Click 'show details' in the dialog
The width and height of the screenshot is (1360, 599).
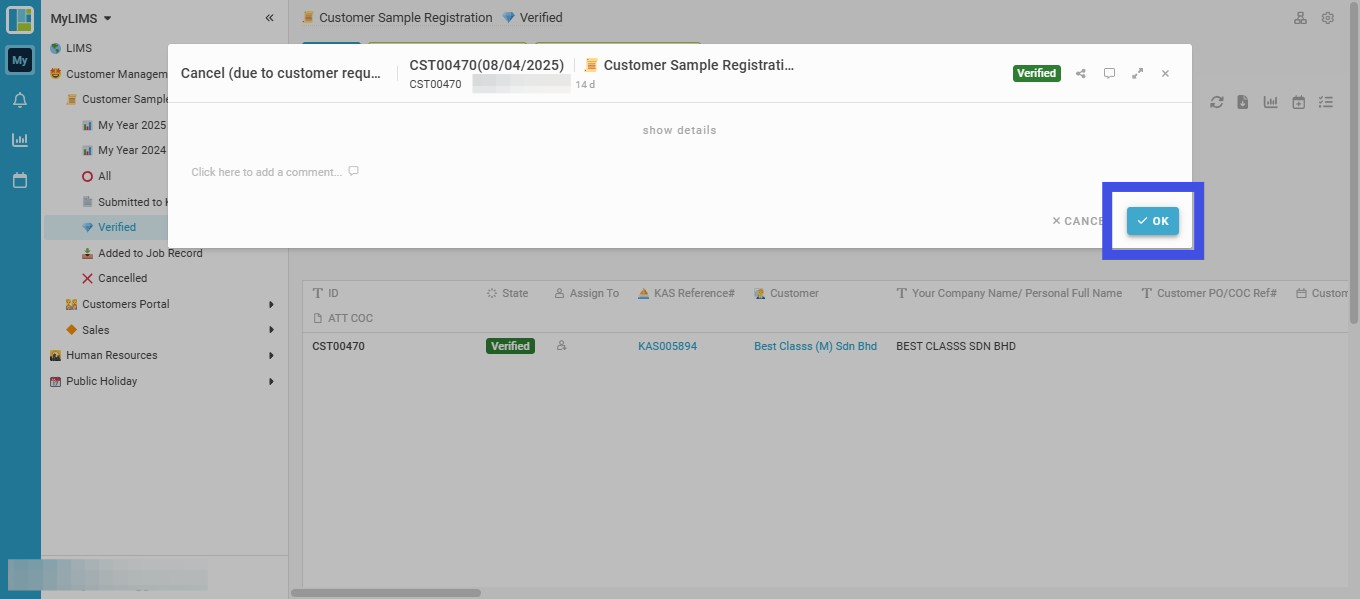pyautogui.click(x=680, y=130)
